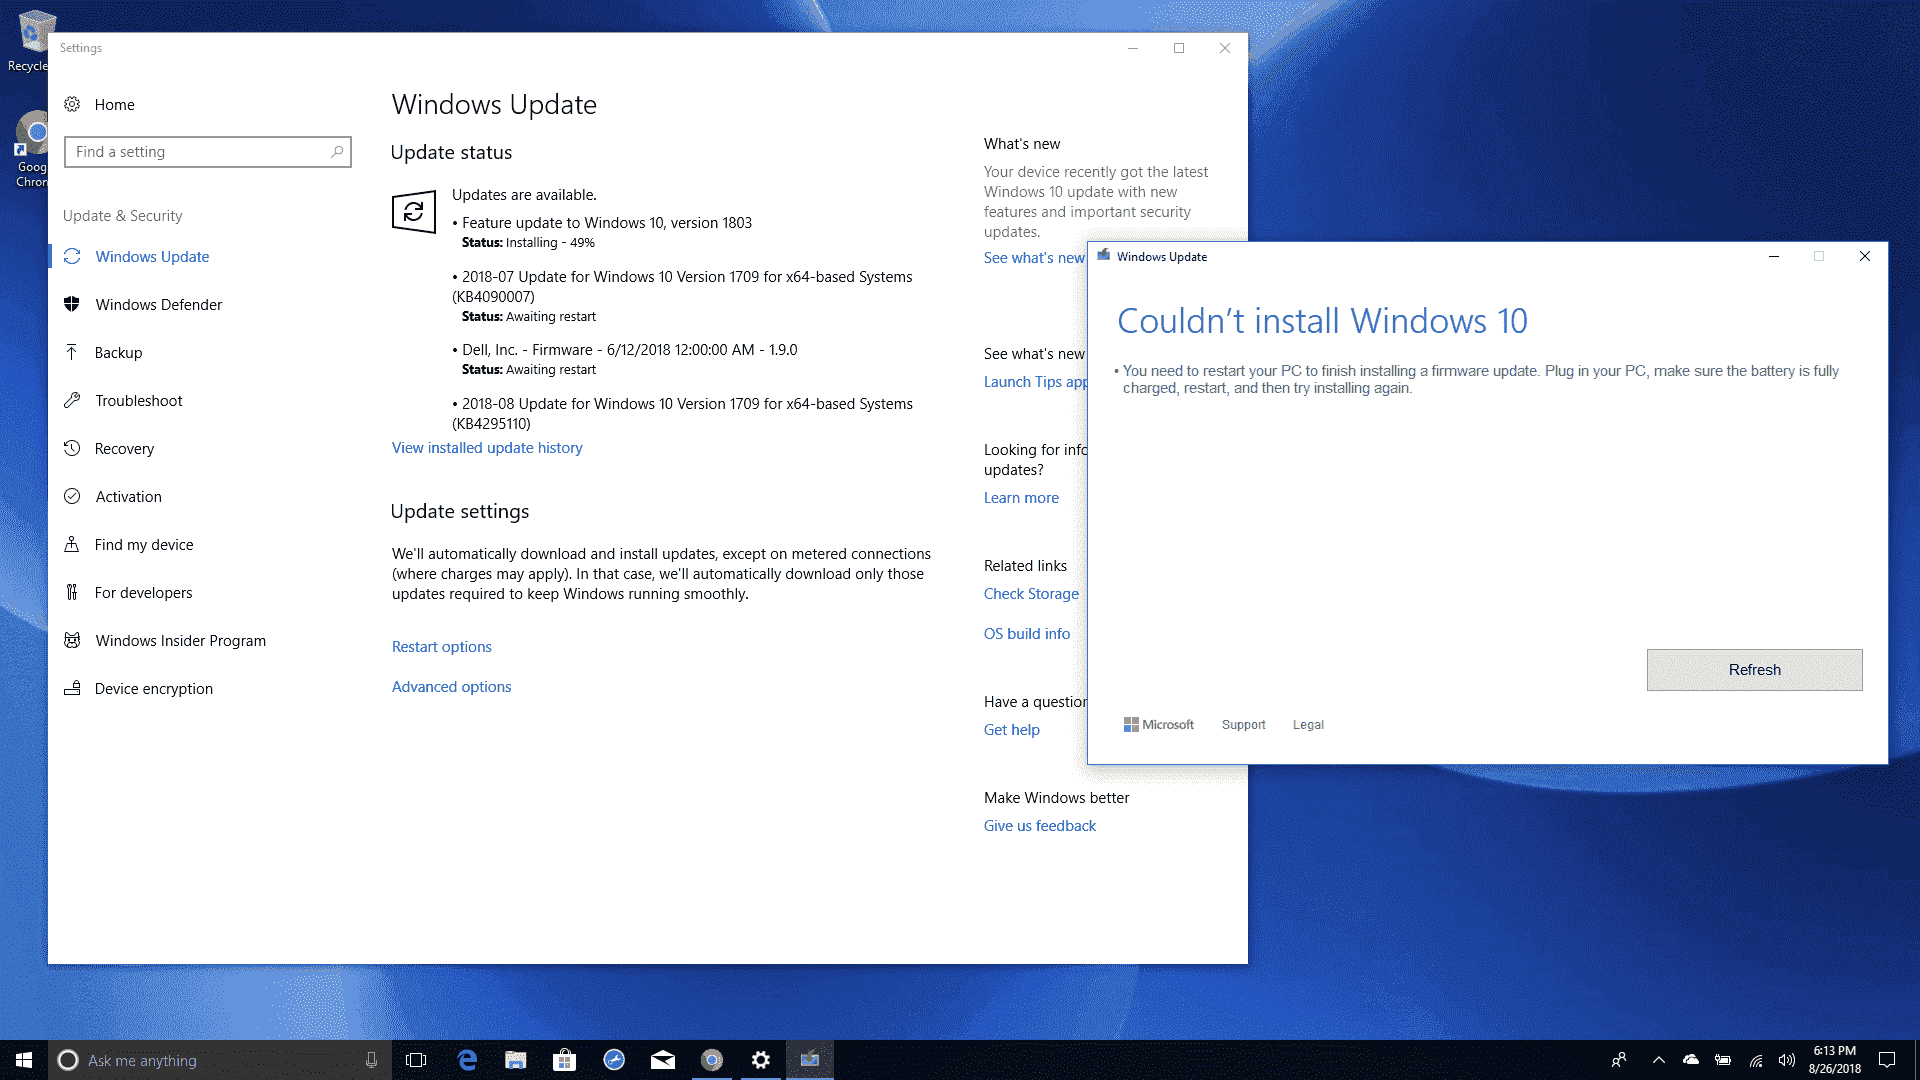Click the Home gear icon in Settings
The image size is (1920, 1080).
72,104
